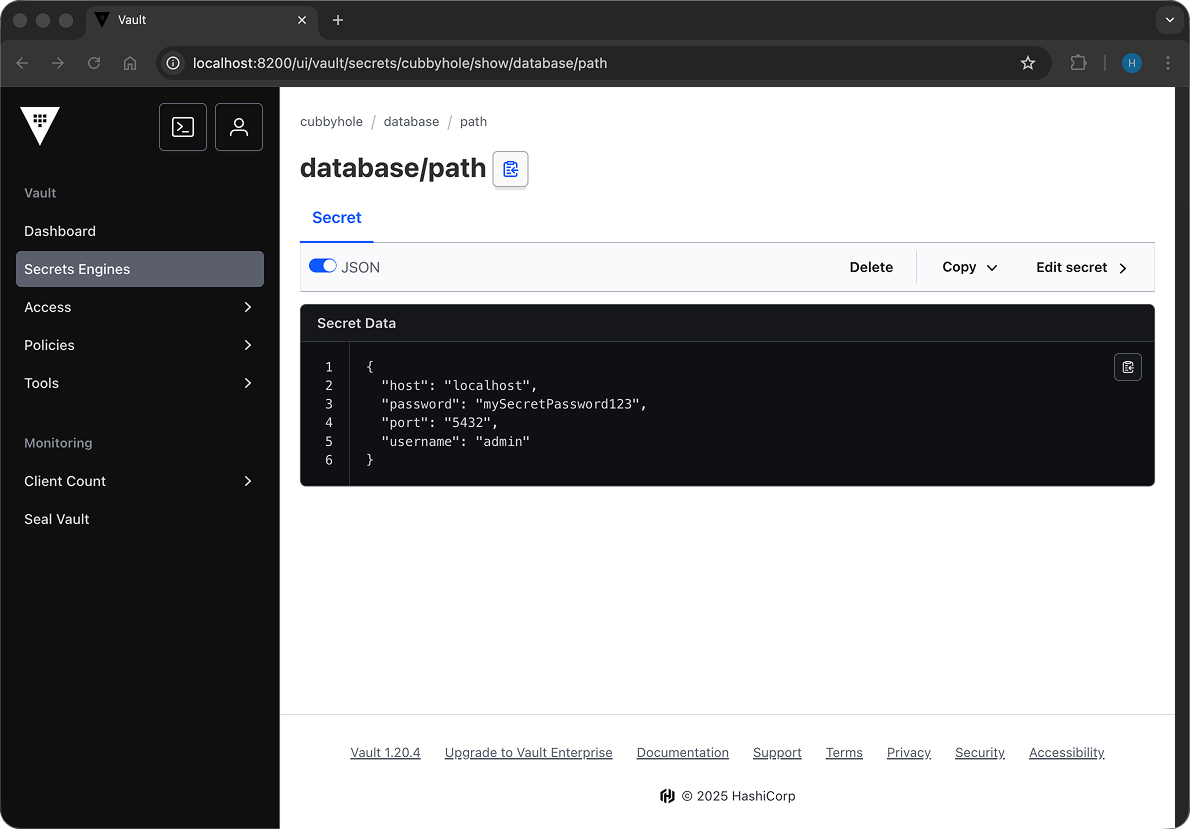The height and width of the screenshot is (829, 1190).
Task: Click Edit secret button
Action: tap(1081, 267)
